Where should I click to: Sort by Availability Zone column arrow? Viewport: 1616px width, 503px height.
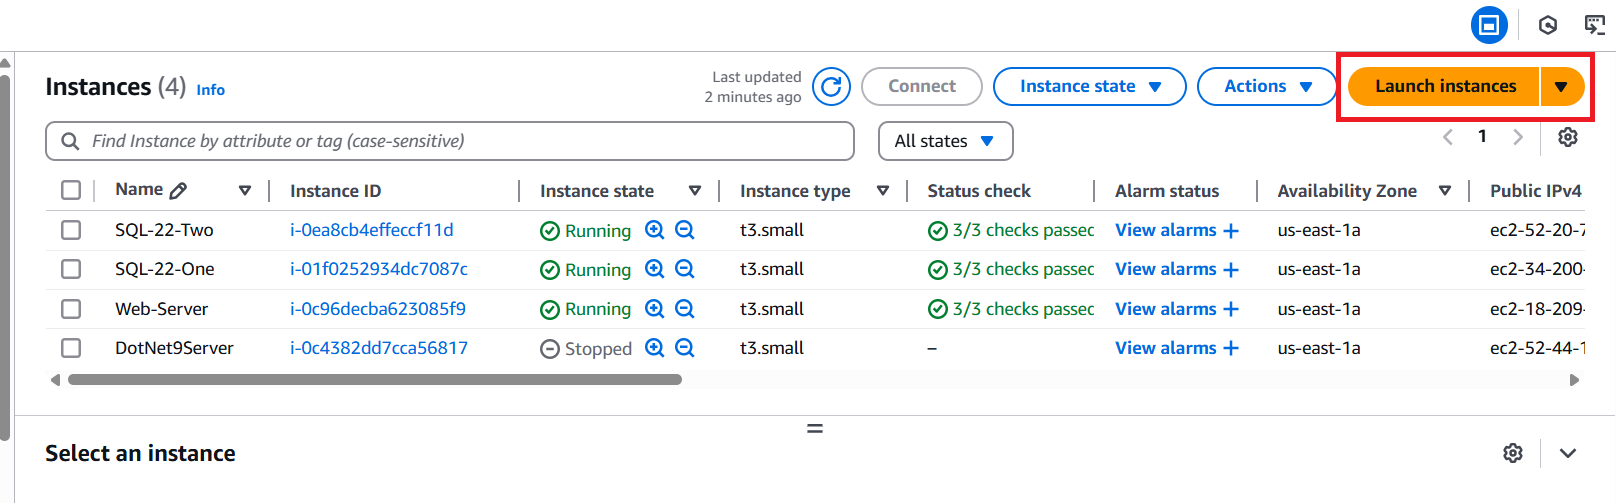(1445, 191)
